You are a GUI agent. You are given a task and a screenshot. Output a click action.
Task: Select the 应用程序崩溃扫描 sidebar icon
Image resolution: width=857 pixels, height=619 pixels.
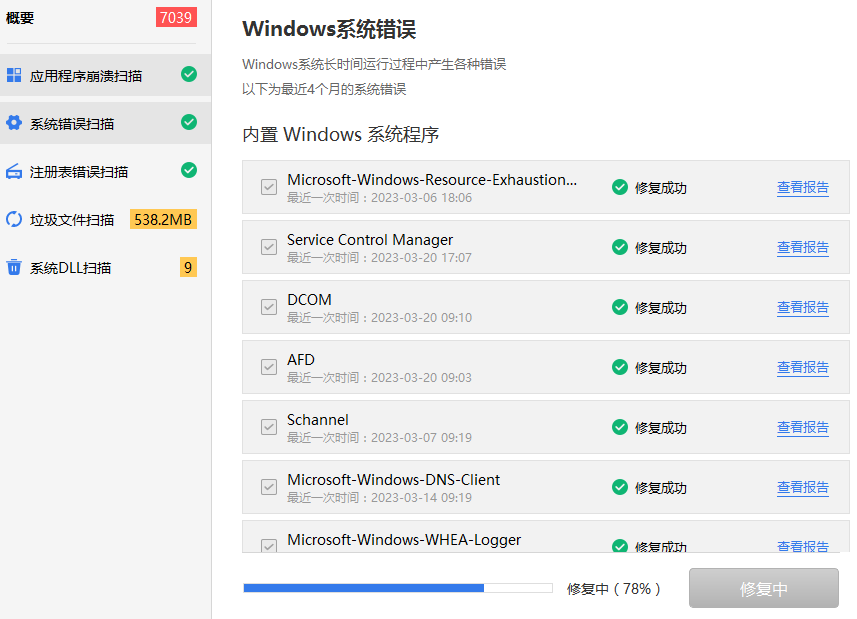14,72
